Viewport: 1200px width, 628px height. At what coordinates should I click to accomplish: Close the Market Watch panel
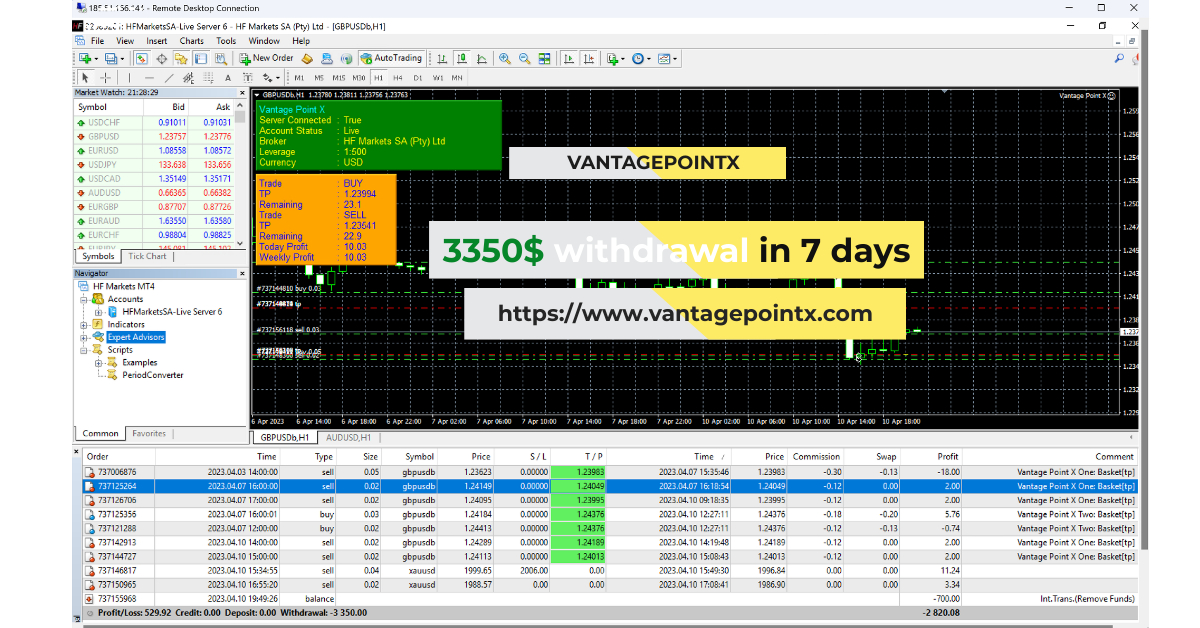(241, 93)
